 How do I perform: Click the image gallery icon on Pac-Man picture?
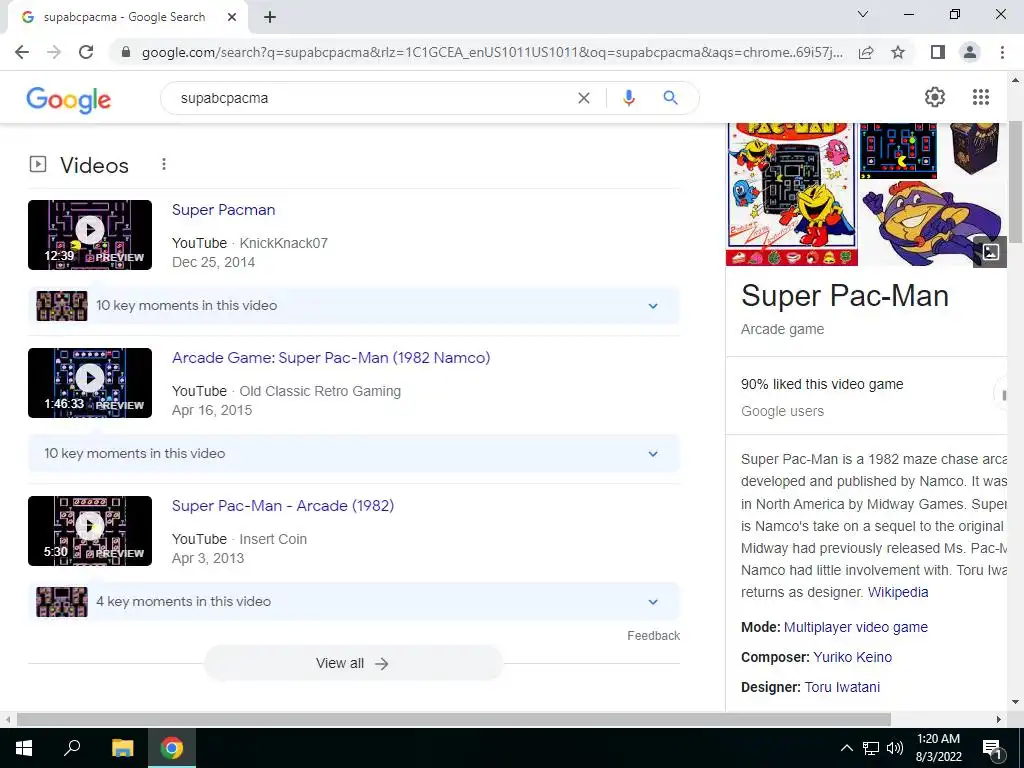click(x=990, y=252)
